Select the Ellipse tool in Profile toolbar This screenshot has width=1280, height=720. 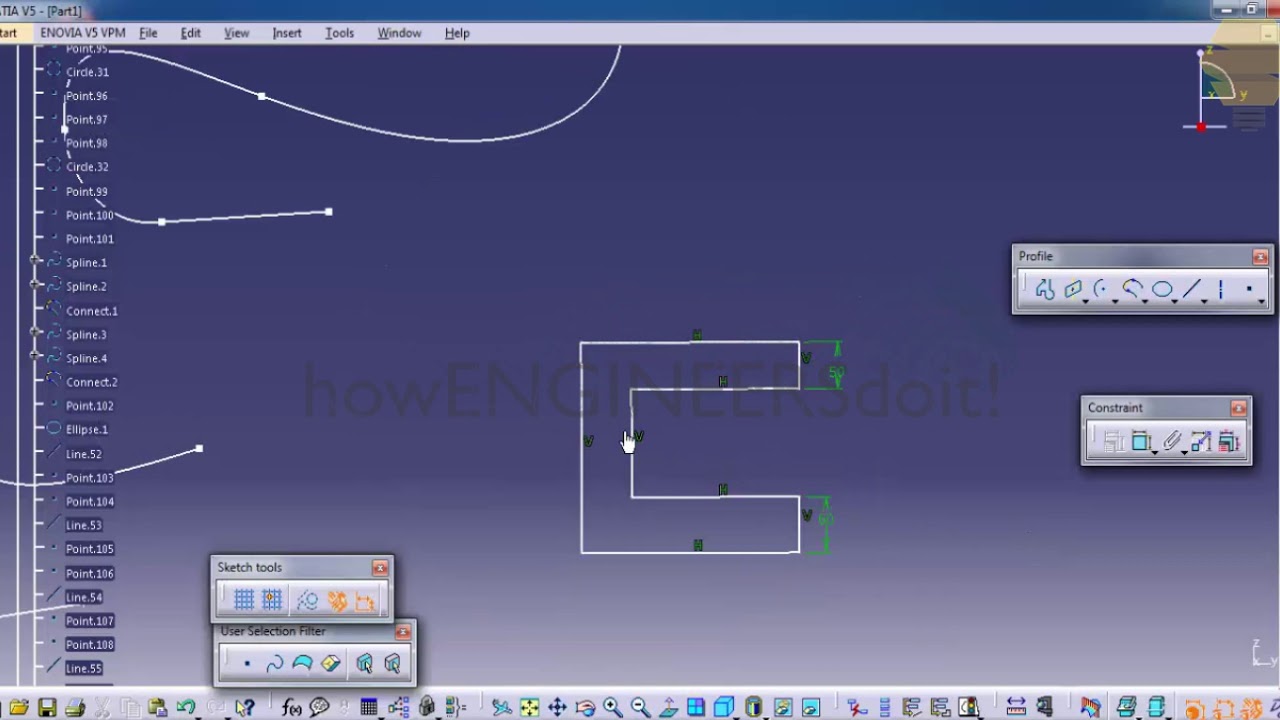(1161, 290)
